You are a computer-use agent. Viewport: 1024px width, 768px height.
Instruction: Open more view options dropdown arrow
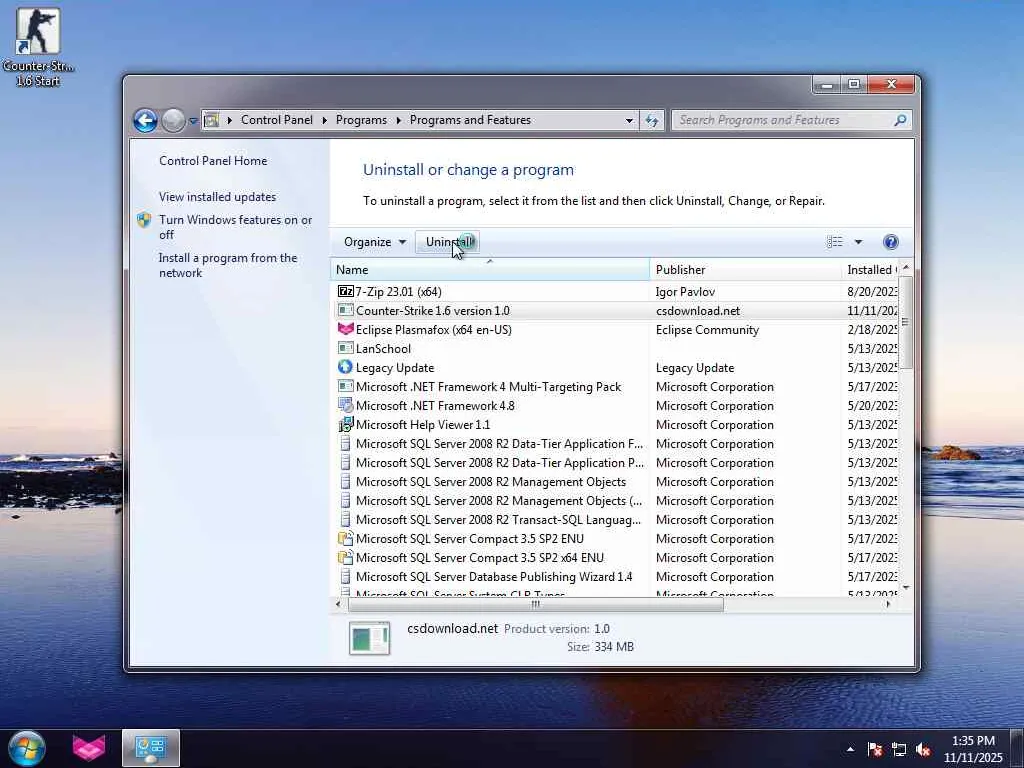click(859, 242)
